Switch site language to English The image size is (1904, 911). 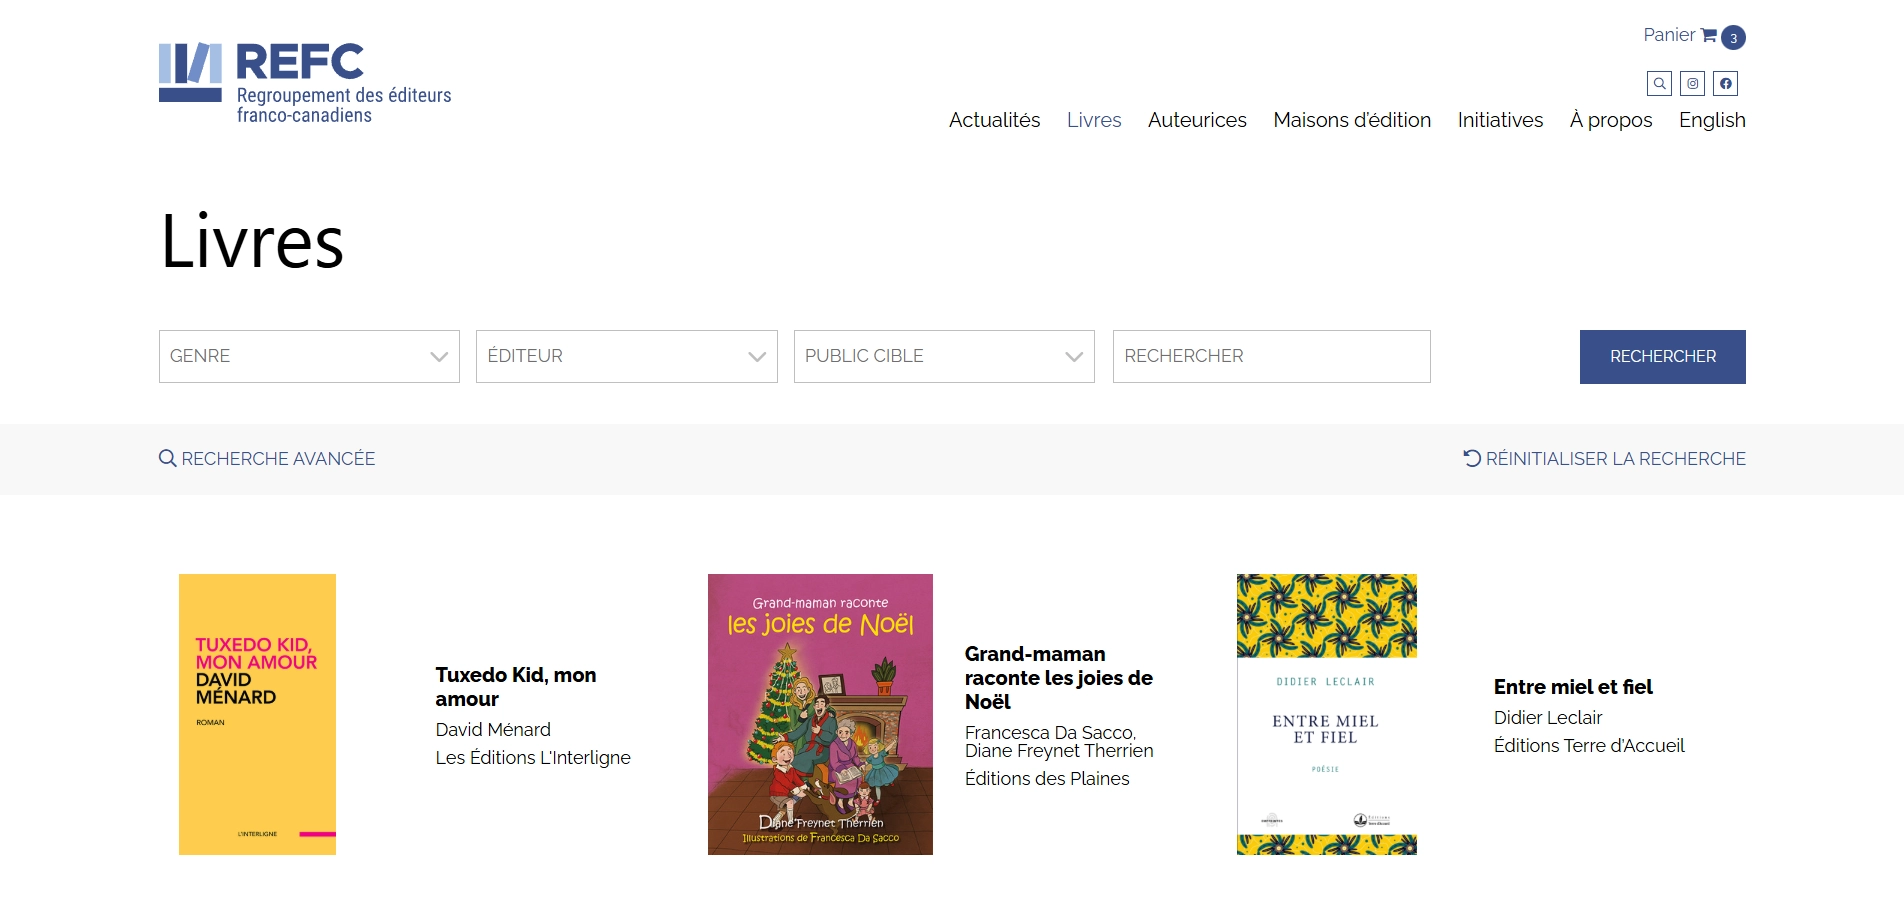1711,120
